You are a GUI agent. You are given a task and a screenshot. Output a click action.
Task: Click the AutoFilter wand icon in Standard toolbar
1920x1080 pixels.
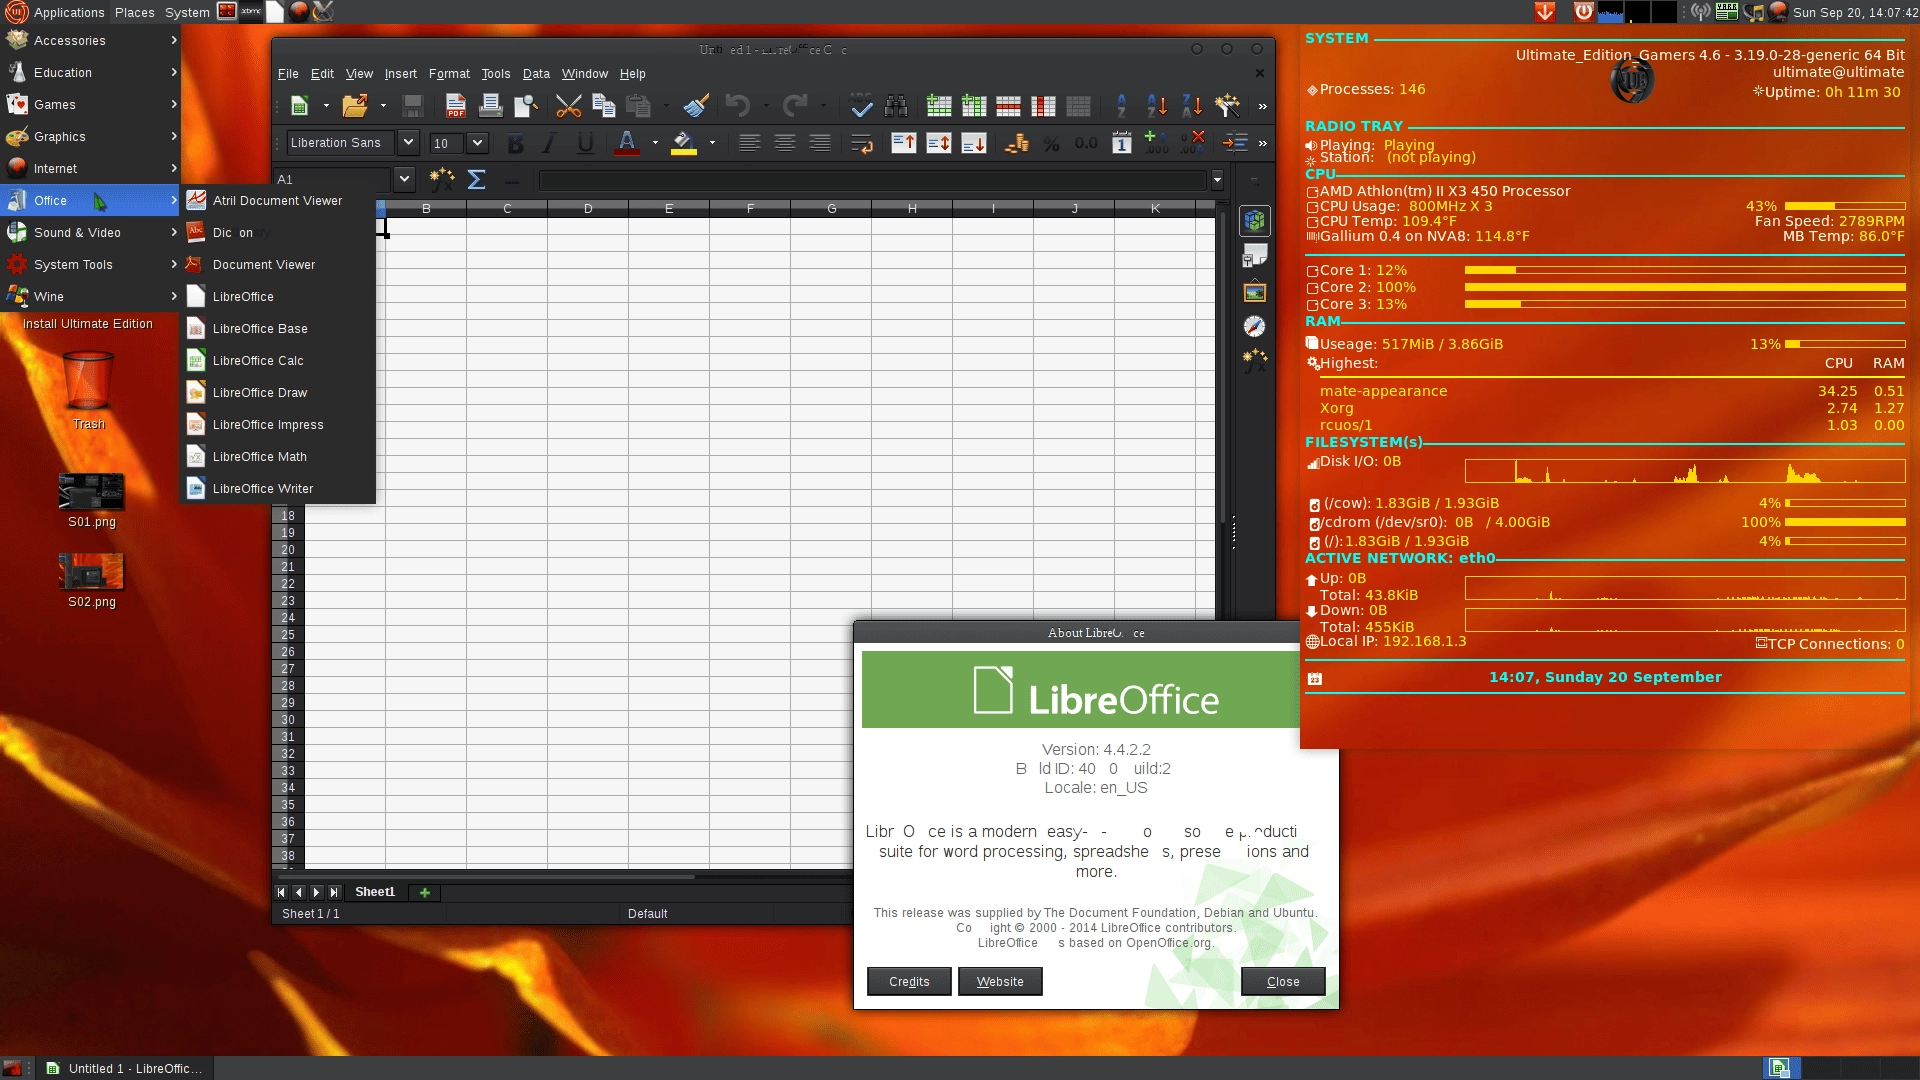[x=1227, y=106]
